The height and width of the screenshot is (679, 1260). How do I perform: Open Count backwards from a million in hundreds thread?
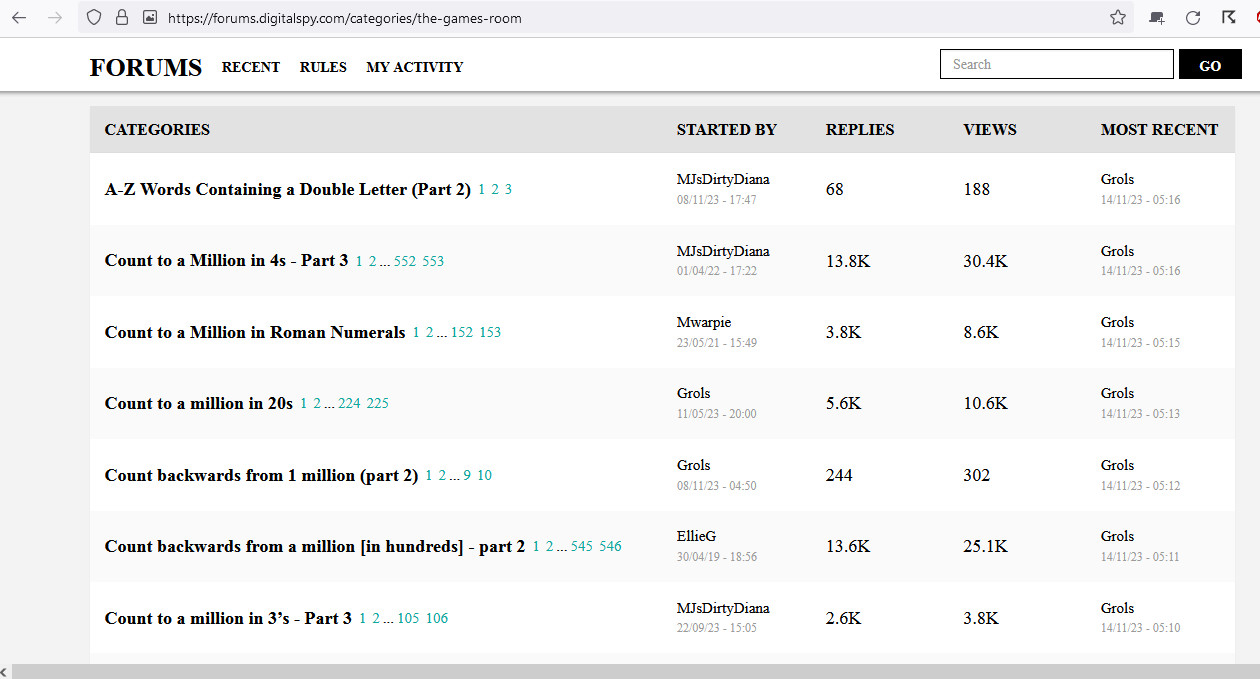click(315, 546)
